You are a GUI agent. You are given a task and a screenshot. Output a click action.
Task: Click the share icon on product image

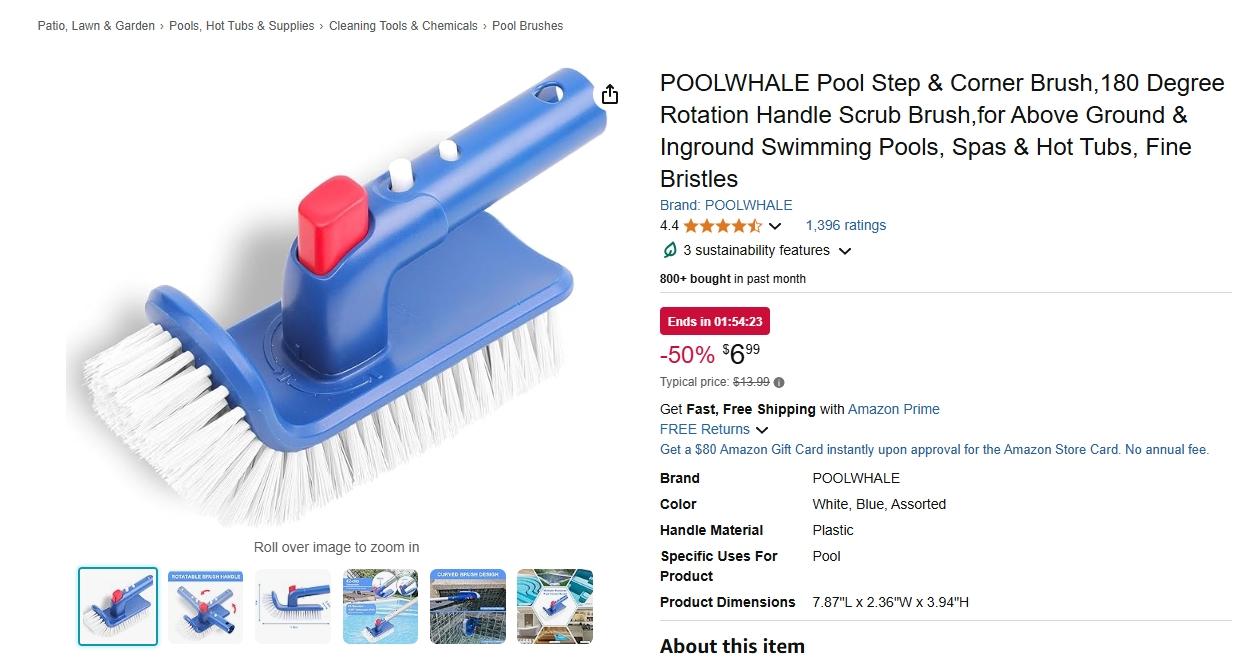[610, 95]
